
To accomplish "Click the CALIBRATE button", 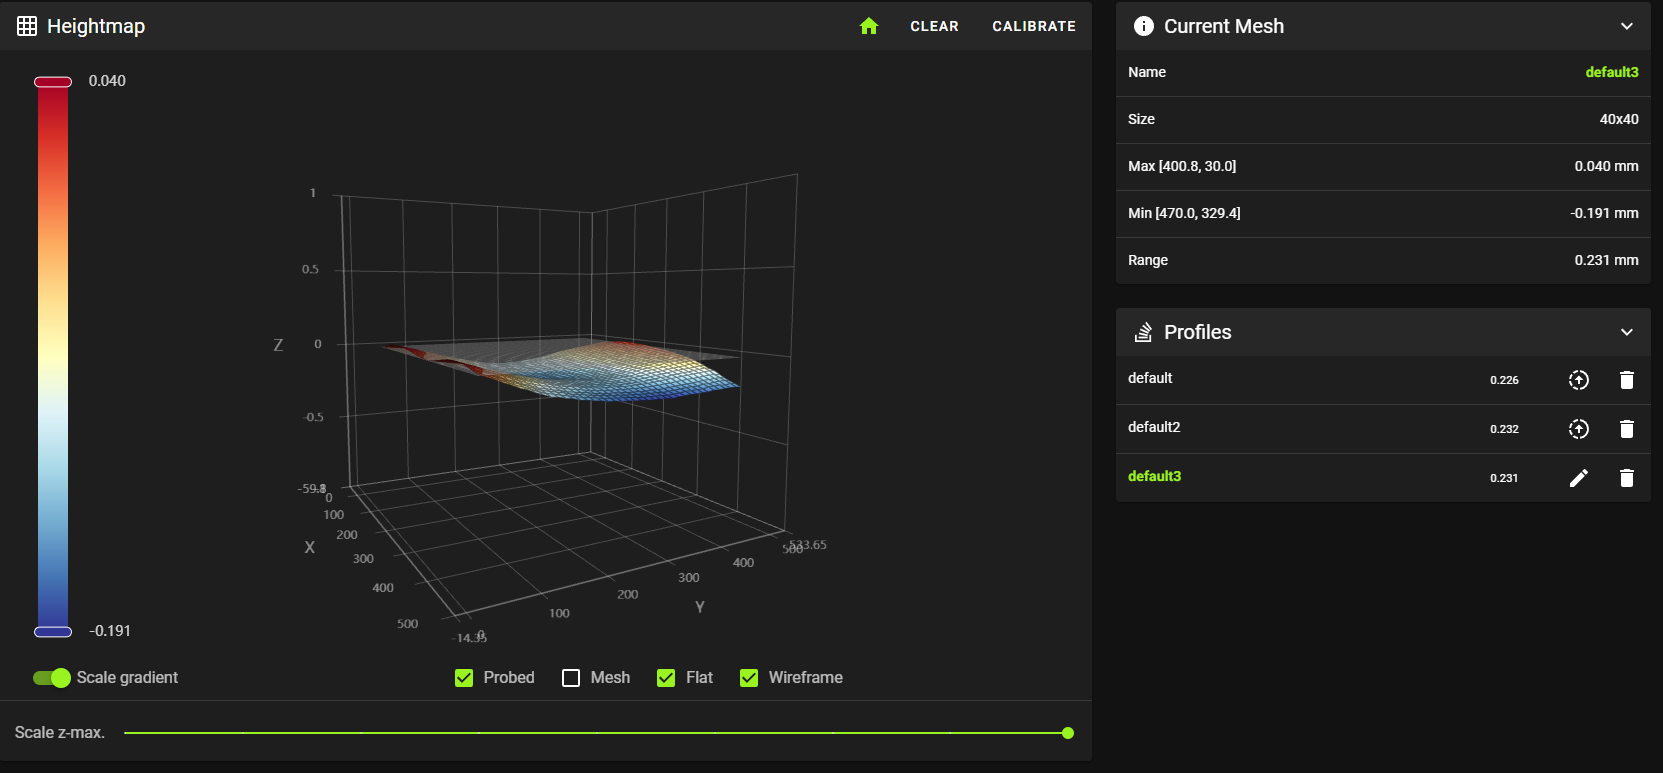I will click(x=1034, y=26).
